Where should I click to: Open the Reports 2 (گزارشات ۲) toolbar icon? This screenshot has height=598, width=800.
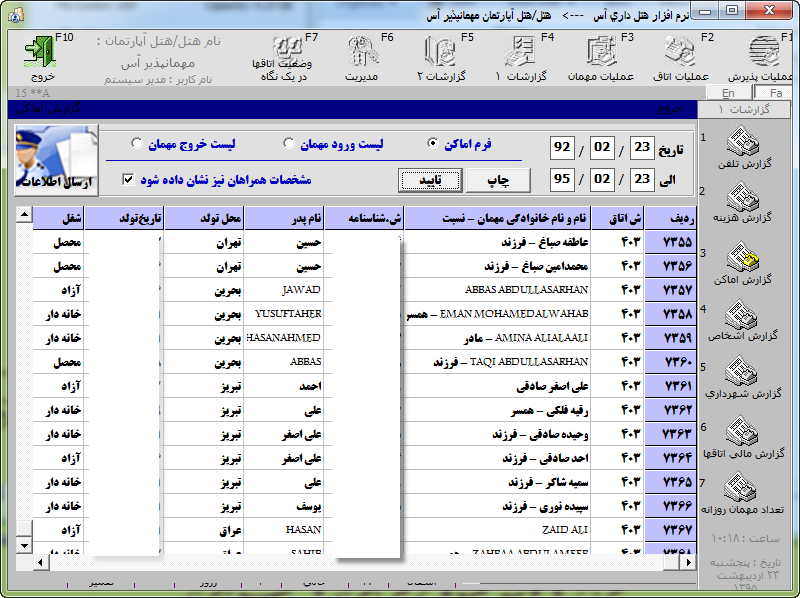coord(440,50)
